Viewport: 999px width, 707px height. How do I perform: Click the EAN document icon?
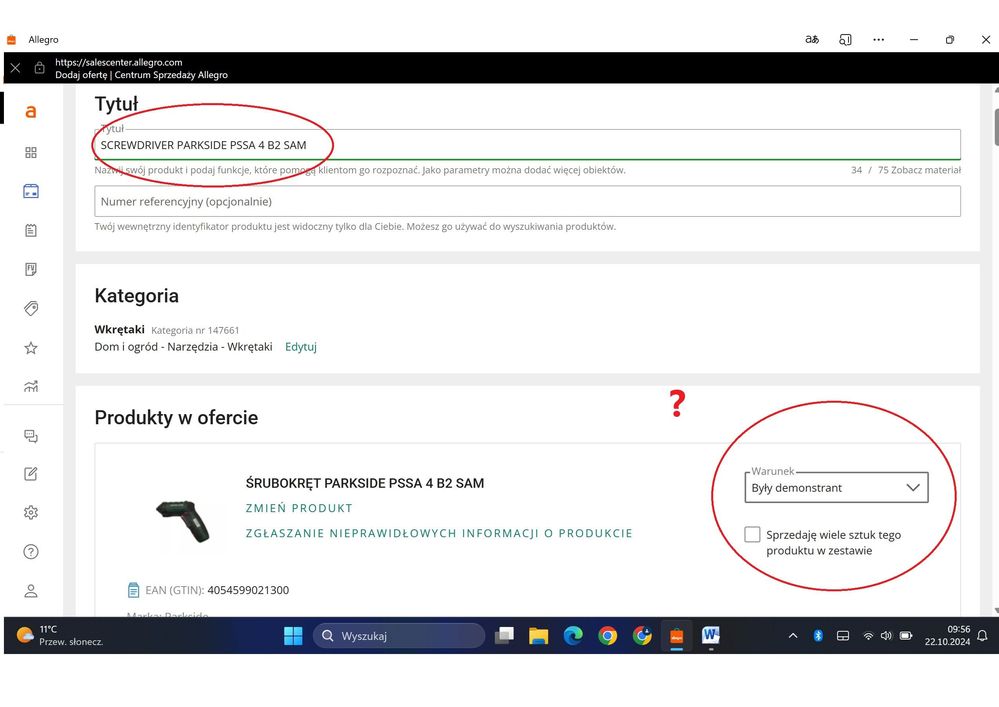point(133,590)
